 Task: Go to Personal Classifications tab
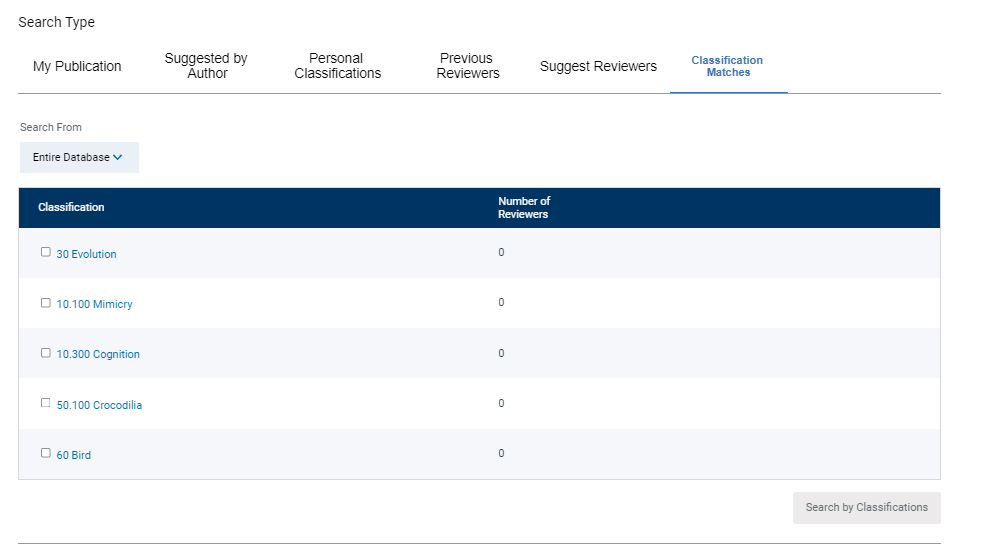click(337, 66)
